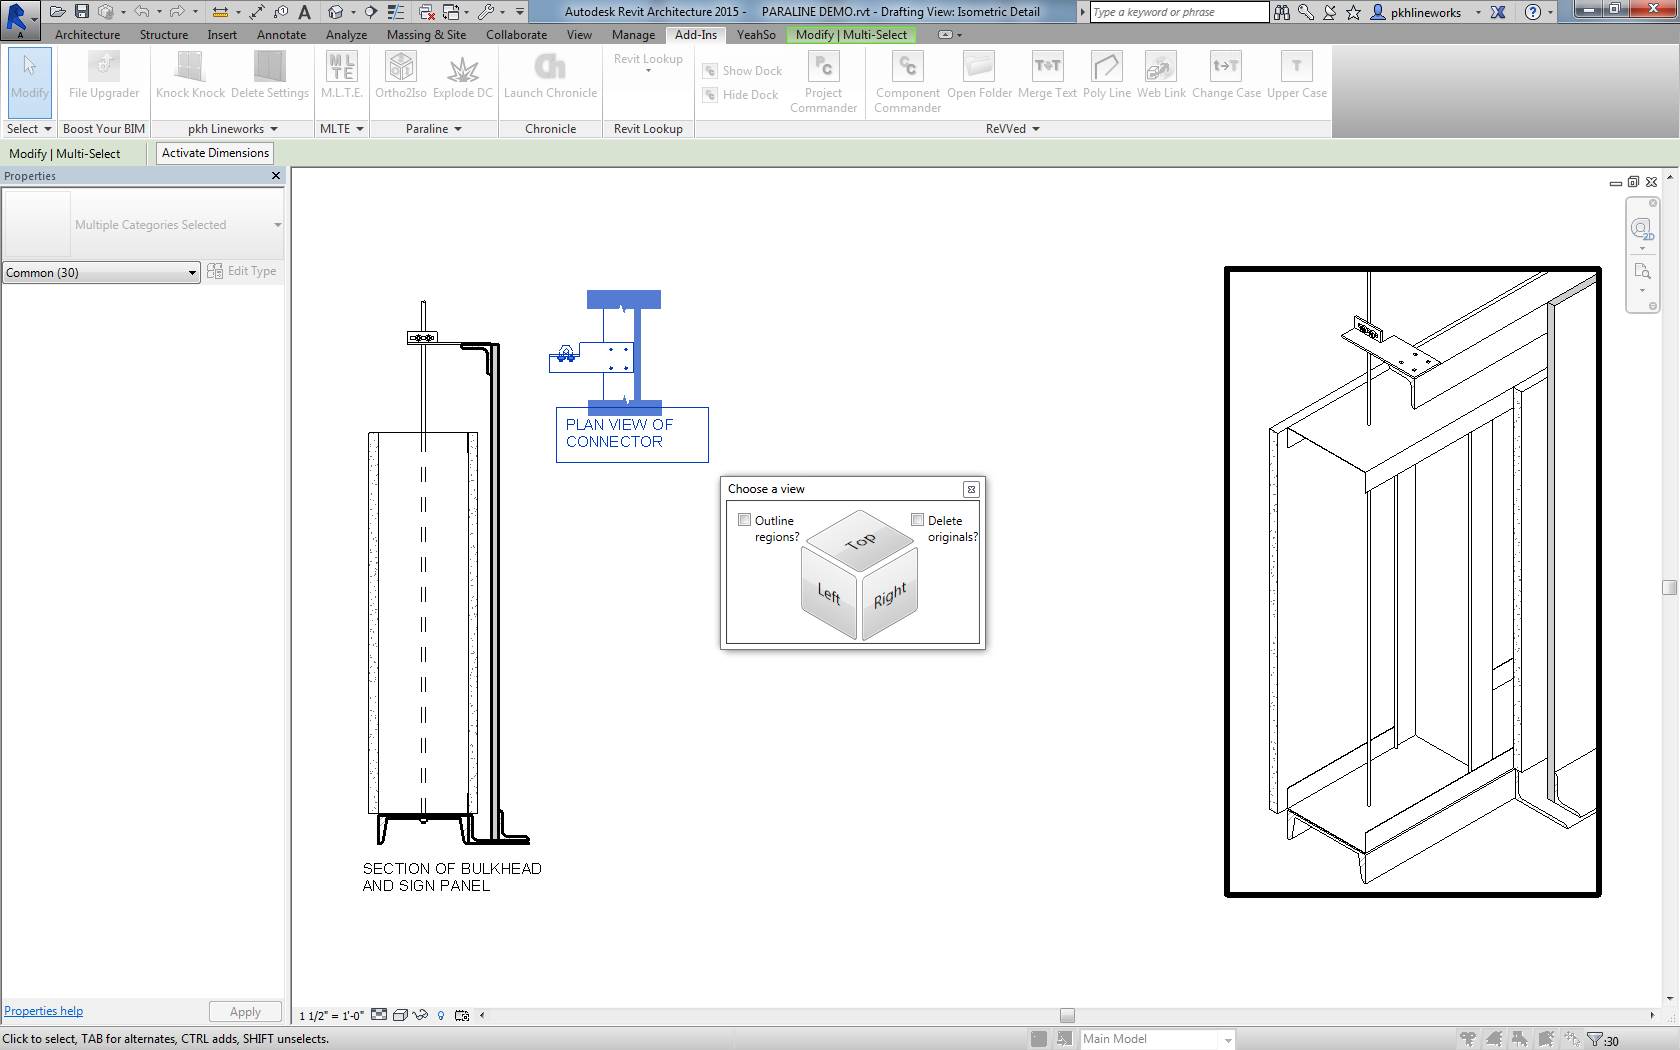The height and width of the screenshot is (1050, 1680).
Task: Expand the ReVVed panel dropdown
Action: point(1013,129)
